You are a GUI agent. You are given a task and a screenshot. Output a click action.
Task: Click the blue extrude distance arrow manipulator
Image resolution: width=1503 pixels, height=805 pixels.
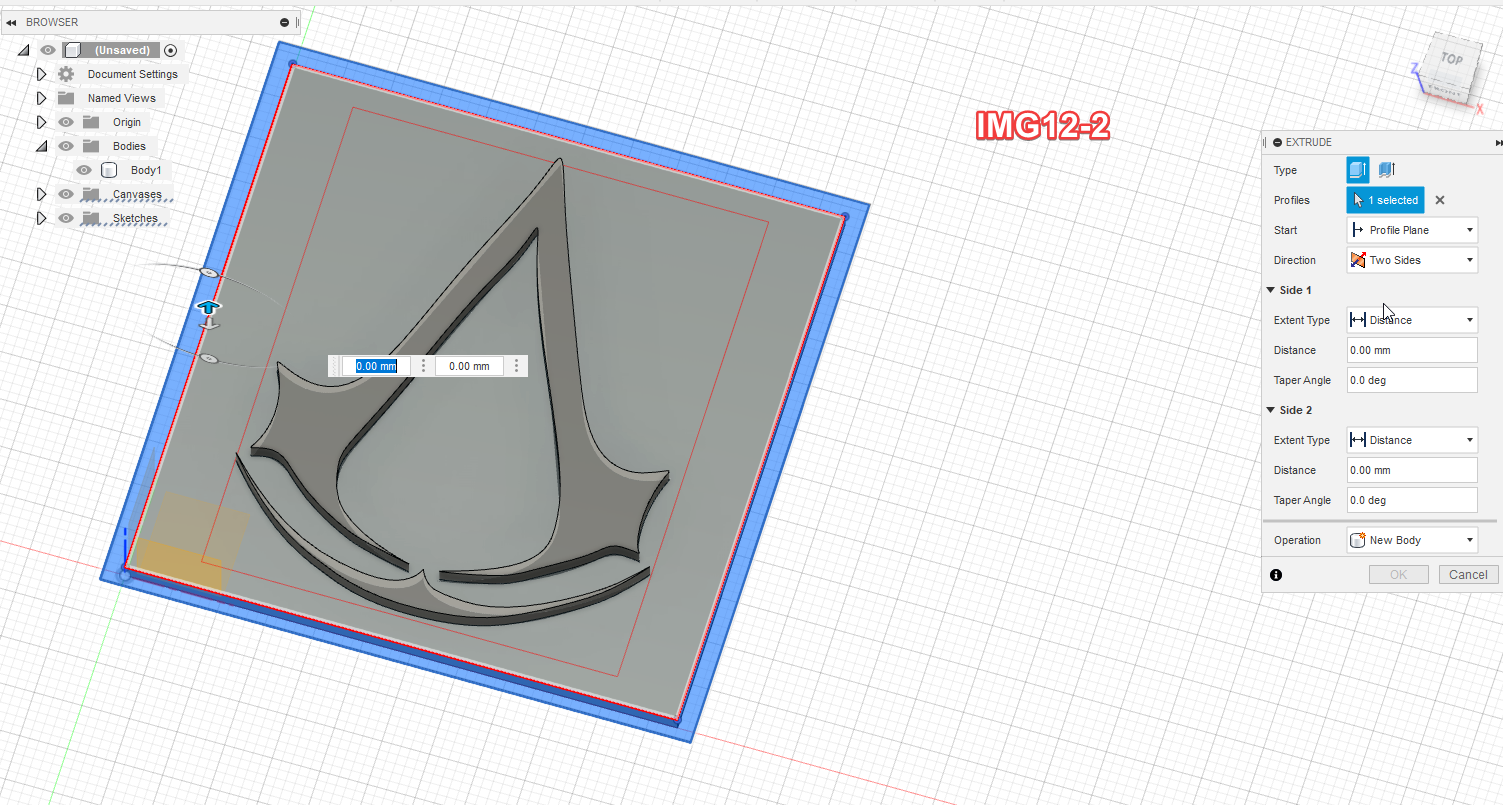click(208, 307)
